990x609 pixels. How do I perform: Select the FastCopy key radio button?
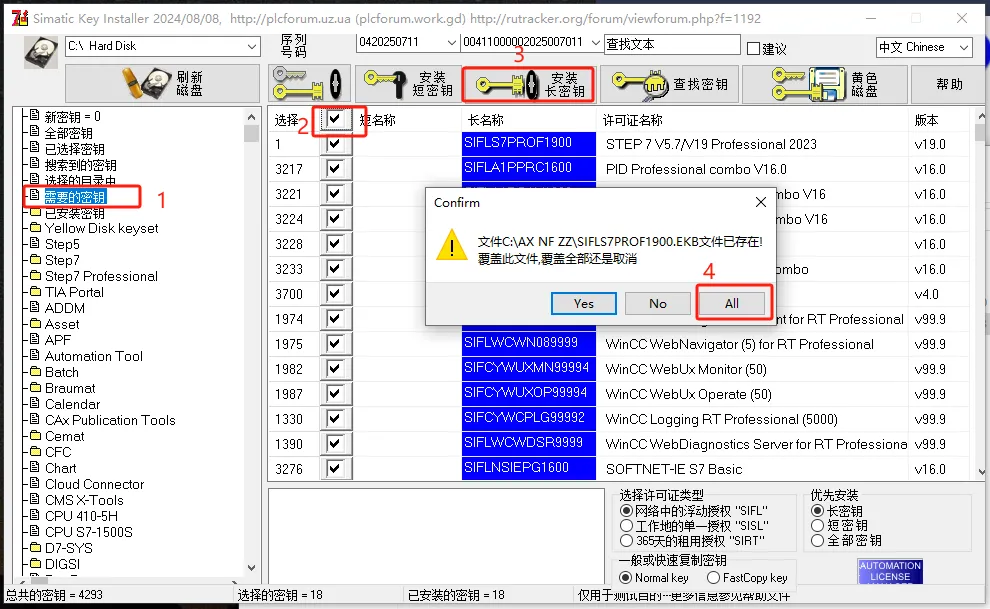[713, 577]
